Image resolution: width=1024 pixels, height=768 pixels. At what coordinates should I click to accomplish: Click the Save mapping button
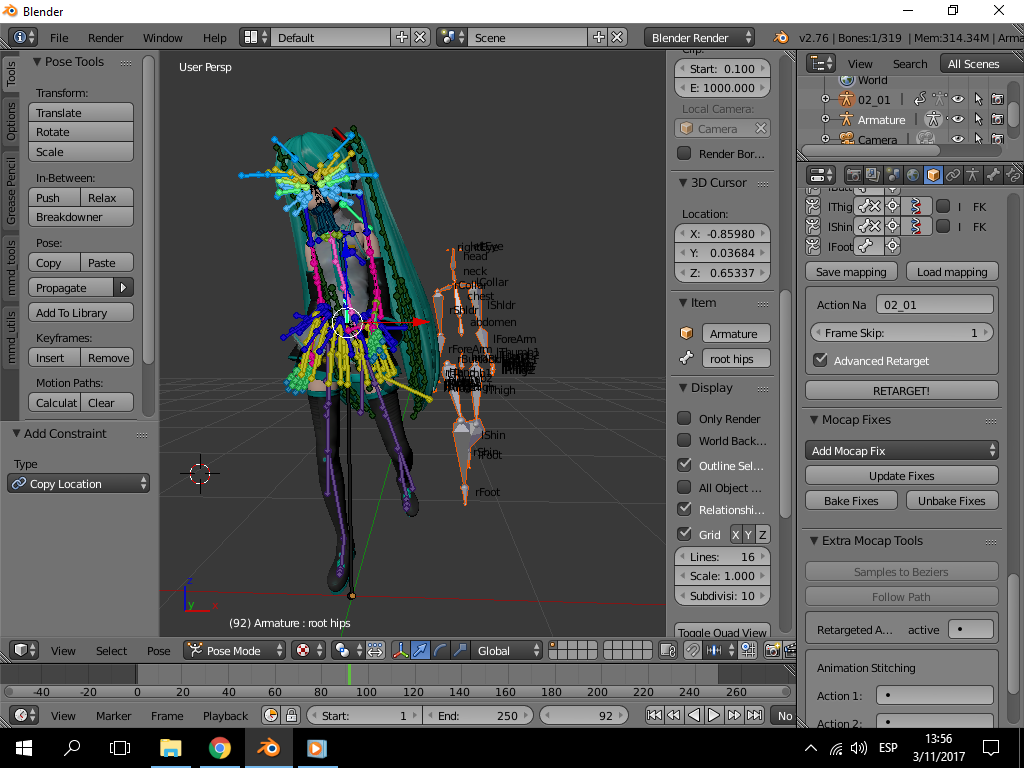tap(851, 272)
